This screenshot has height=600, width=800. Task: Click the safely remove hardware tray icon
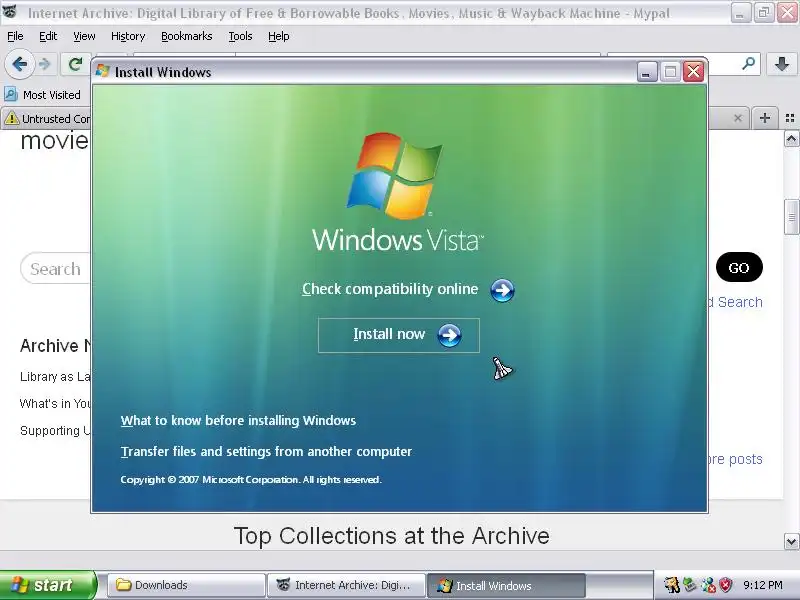(690, 585)
